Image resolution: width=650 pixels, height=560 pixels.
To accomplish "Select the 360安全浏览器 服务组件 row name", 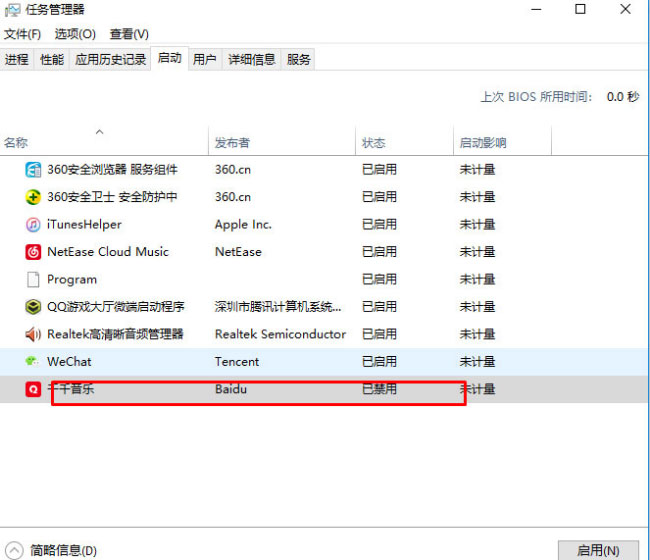I will 112,170.
